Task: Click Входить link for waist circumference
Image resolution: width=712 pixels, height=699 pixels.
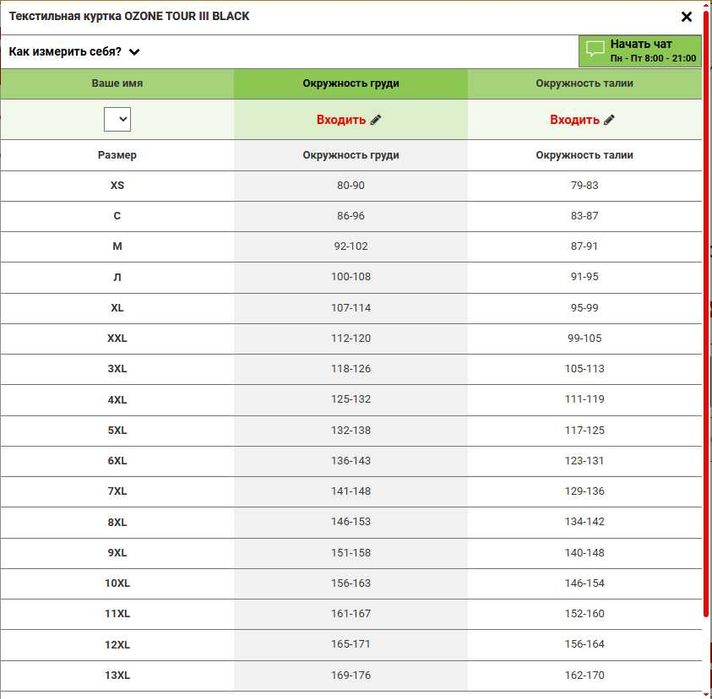Action: (x=575, y=120)
